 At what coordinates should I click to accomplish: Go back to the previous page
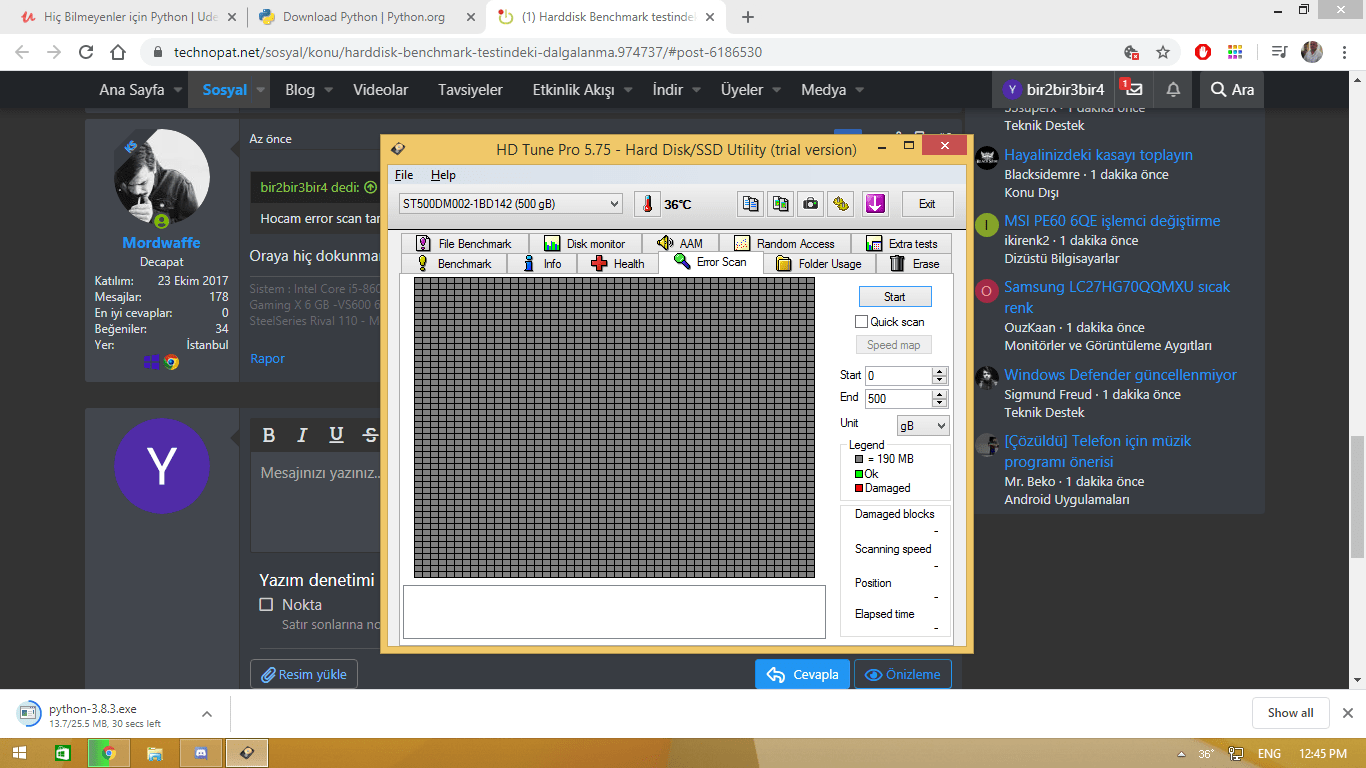click(22, 52)
